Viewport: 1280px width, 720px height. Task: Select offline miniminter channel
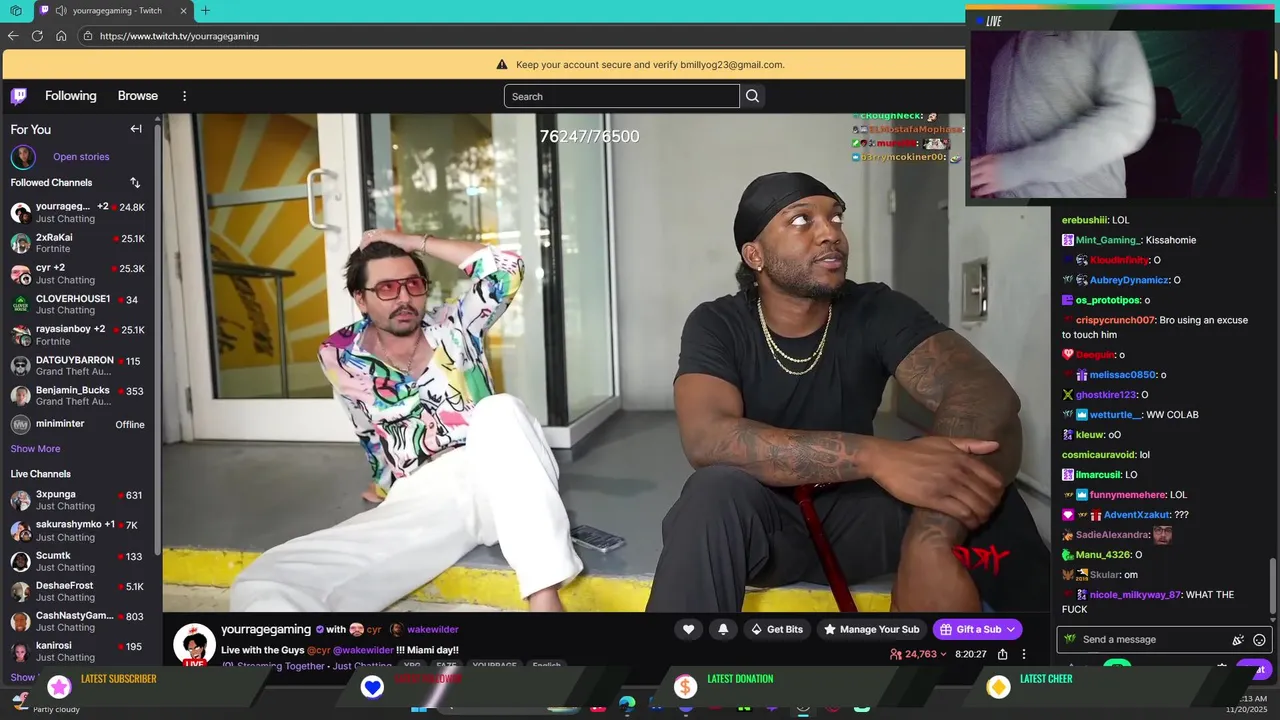pos(77,424)
